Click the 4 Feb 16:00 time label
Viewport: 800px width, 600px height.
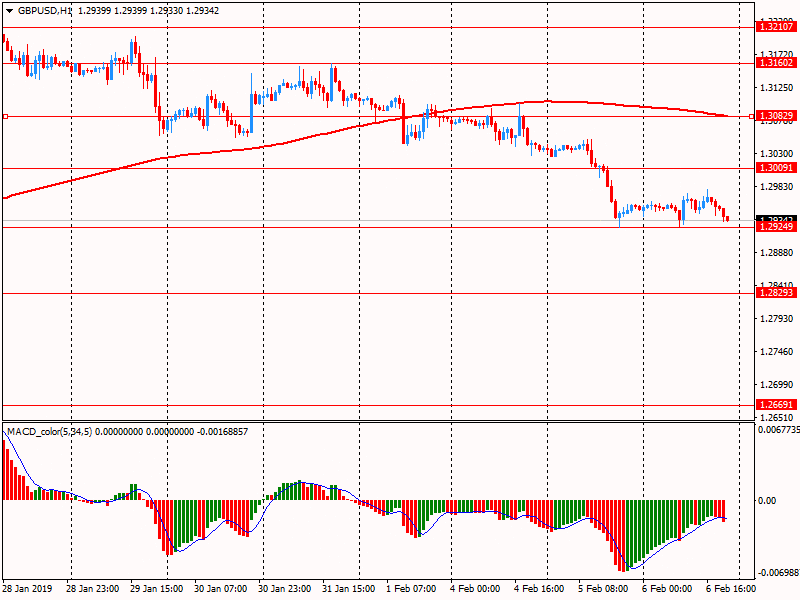538,590
